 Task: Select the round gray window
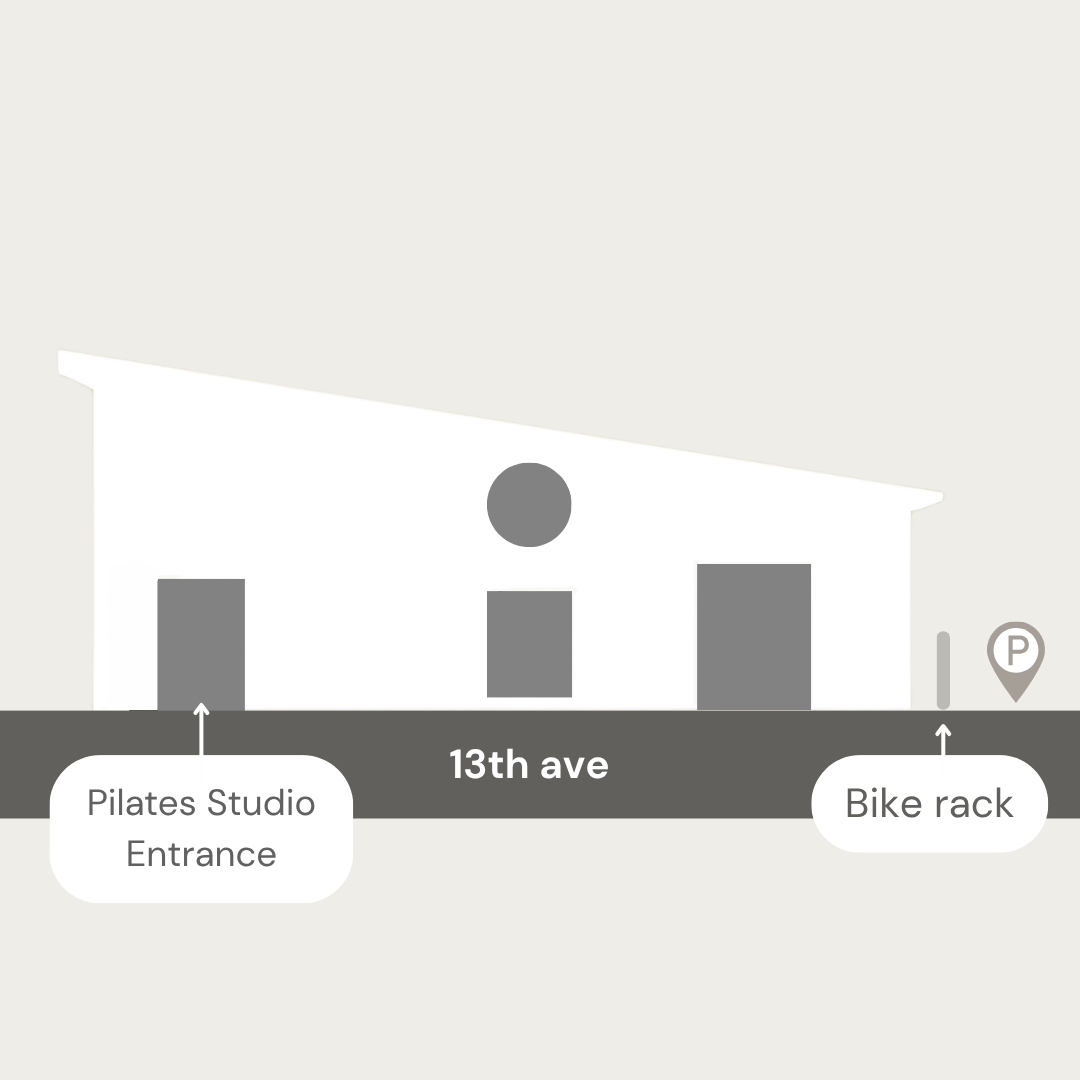[x=529, y=505]
